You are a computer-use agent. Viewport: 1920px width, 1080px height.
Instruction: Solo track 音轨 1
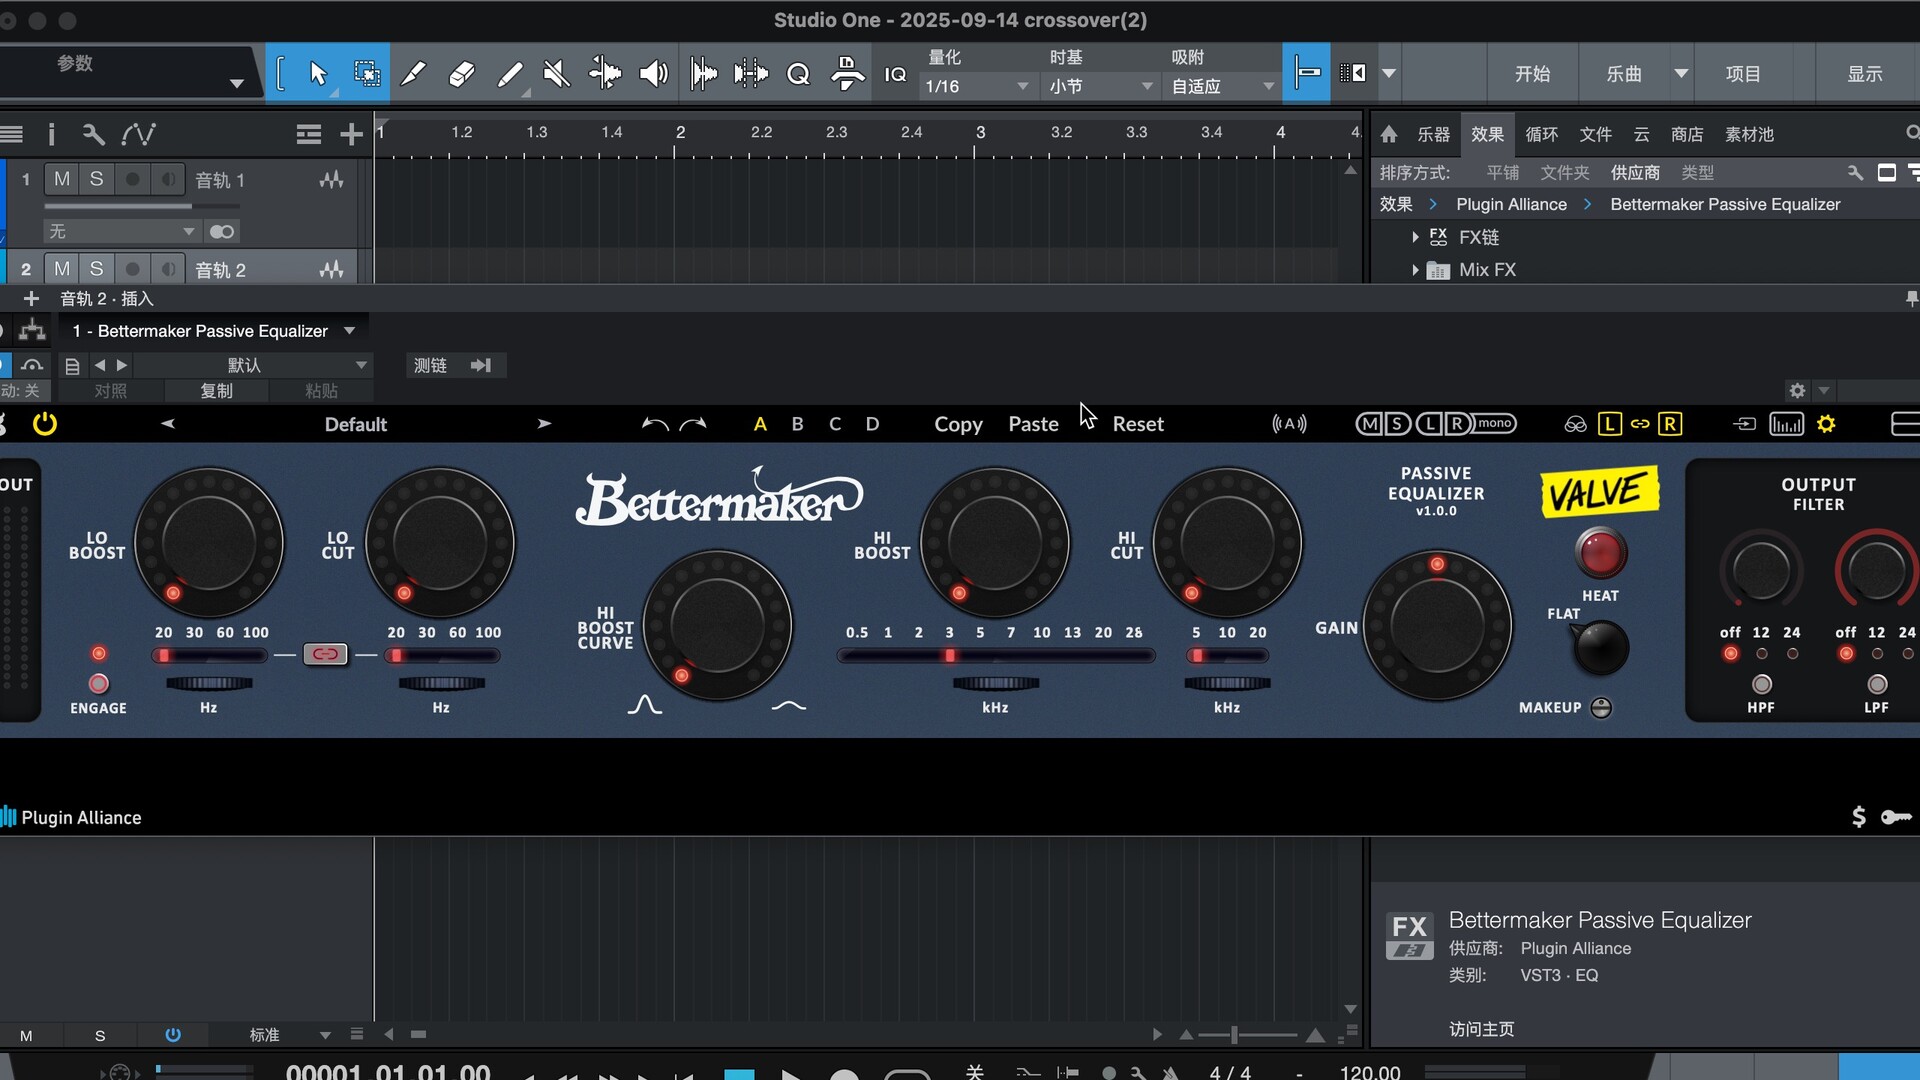tap(96, 179)
